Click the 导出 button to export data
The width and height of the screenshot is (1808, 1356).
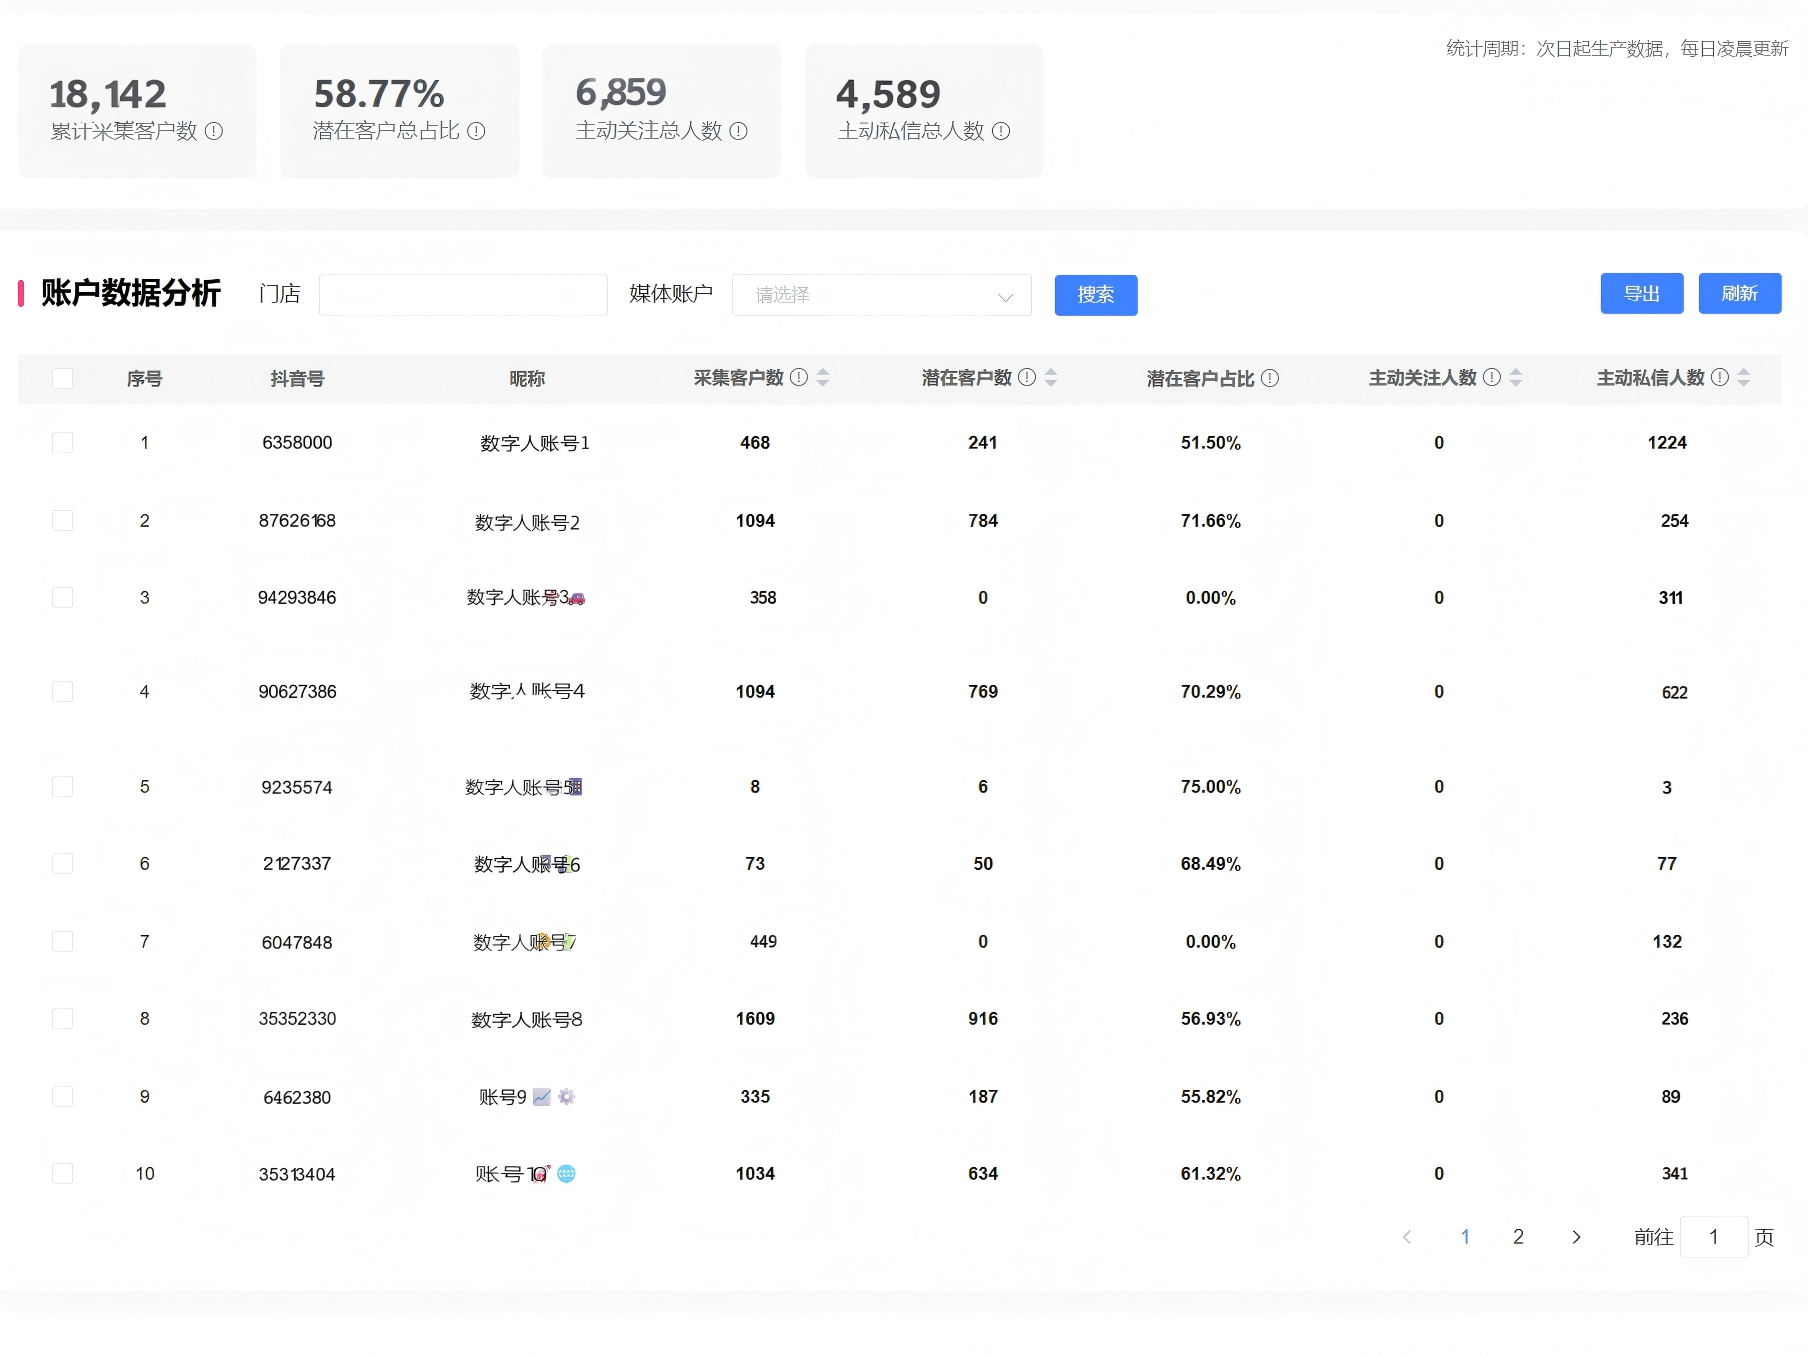pos(1641,293)
